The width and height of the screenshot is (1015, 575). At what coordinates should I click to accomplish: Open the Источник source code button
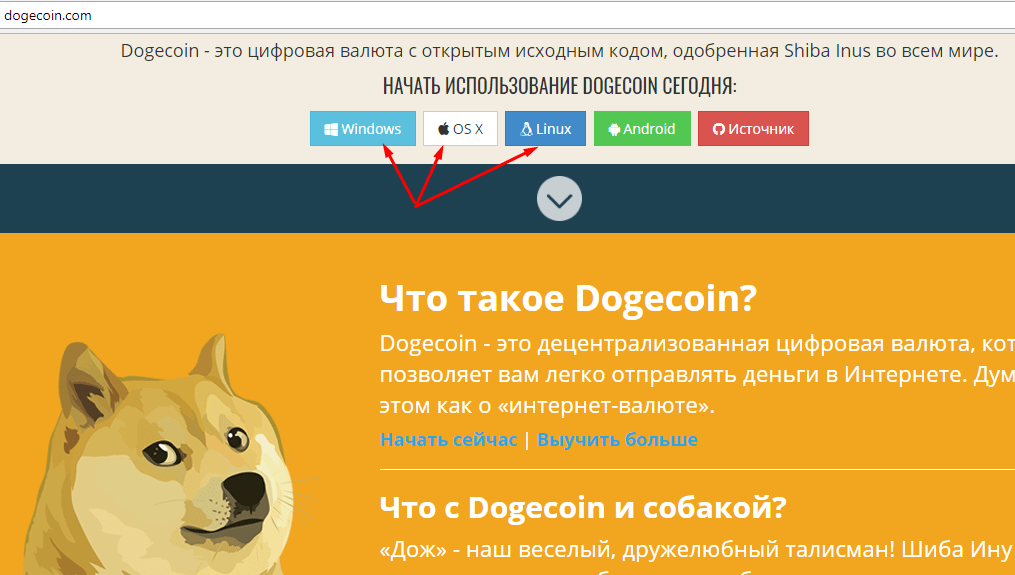click(753, 129)
